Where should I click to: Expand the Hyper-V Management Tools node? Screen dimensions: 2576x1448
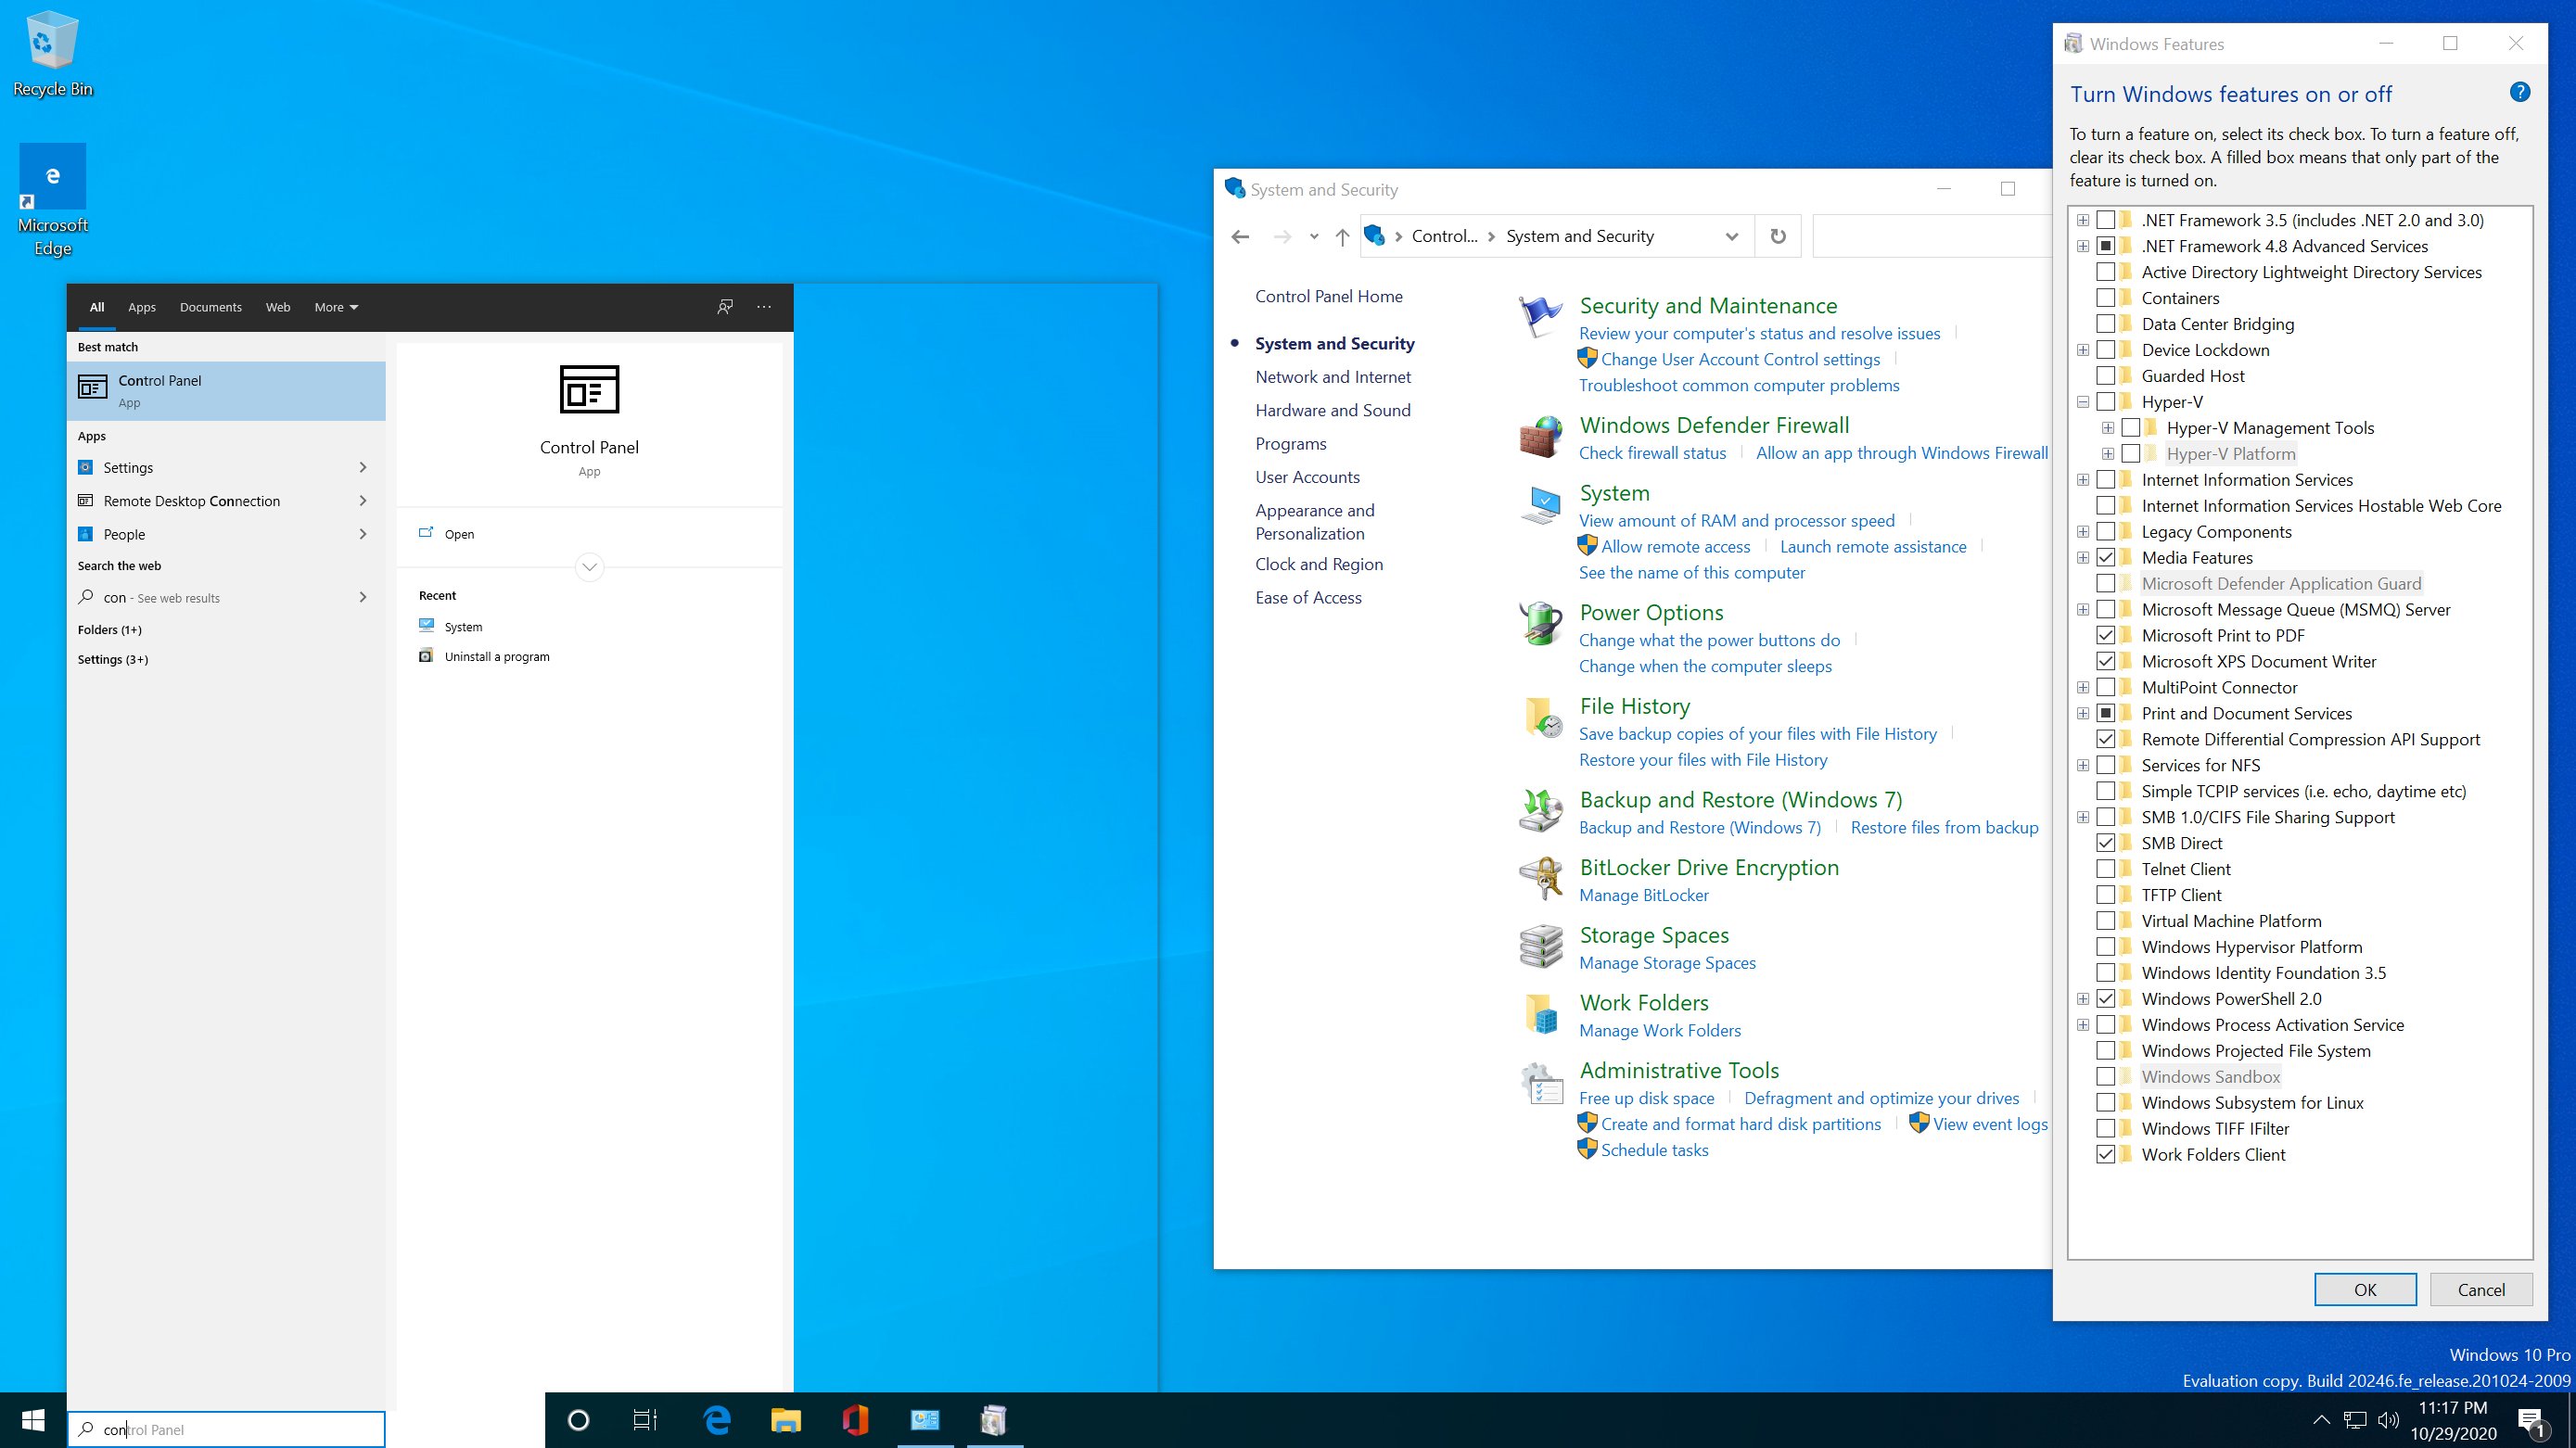pos(2108,428)
